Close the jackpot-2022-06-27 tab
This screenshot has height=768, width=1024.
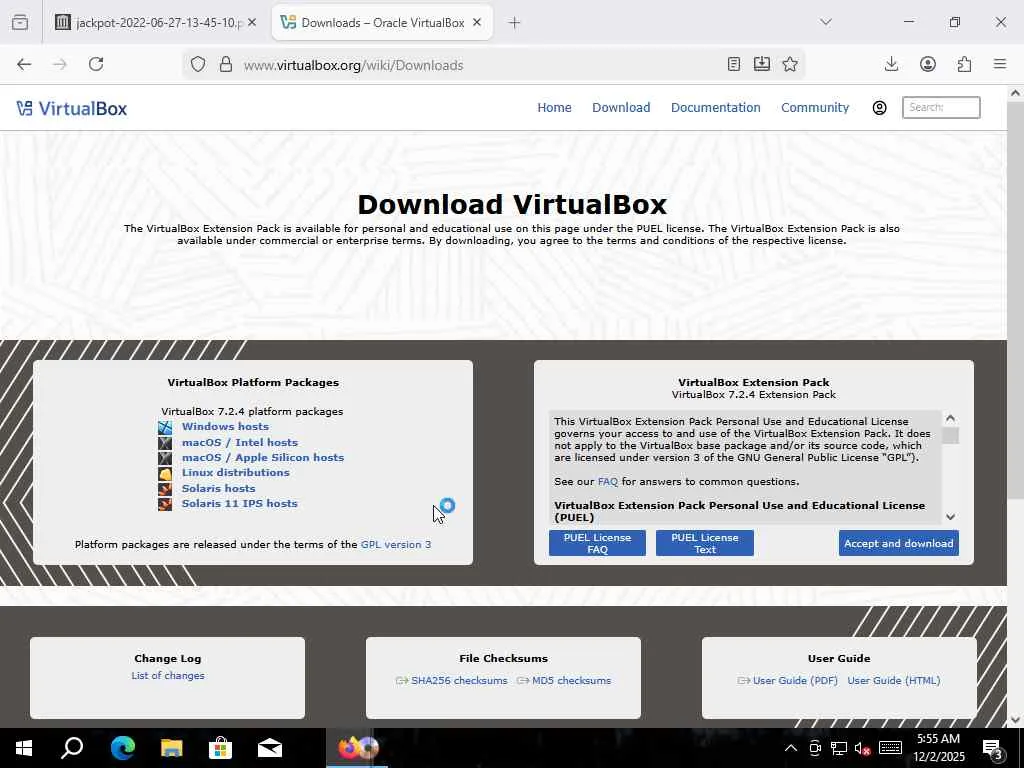(x=252, y=22)
